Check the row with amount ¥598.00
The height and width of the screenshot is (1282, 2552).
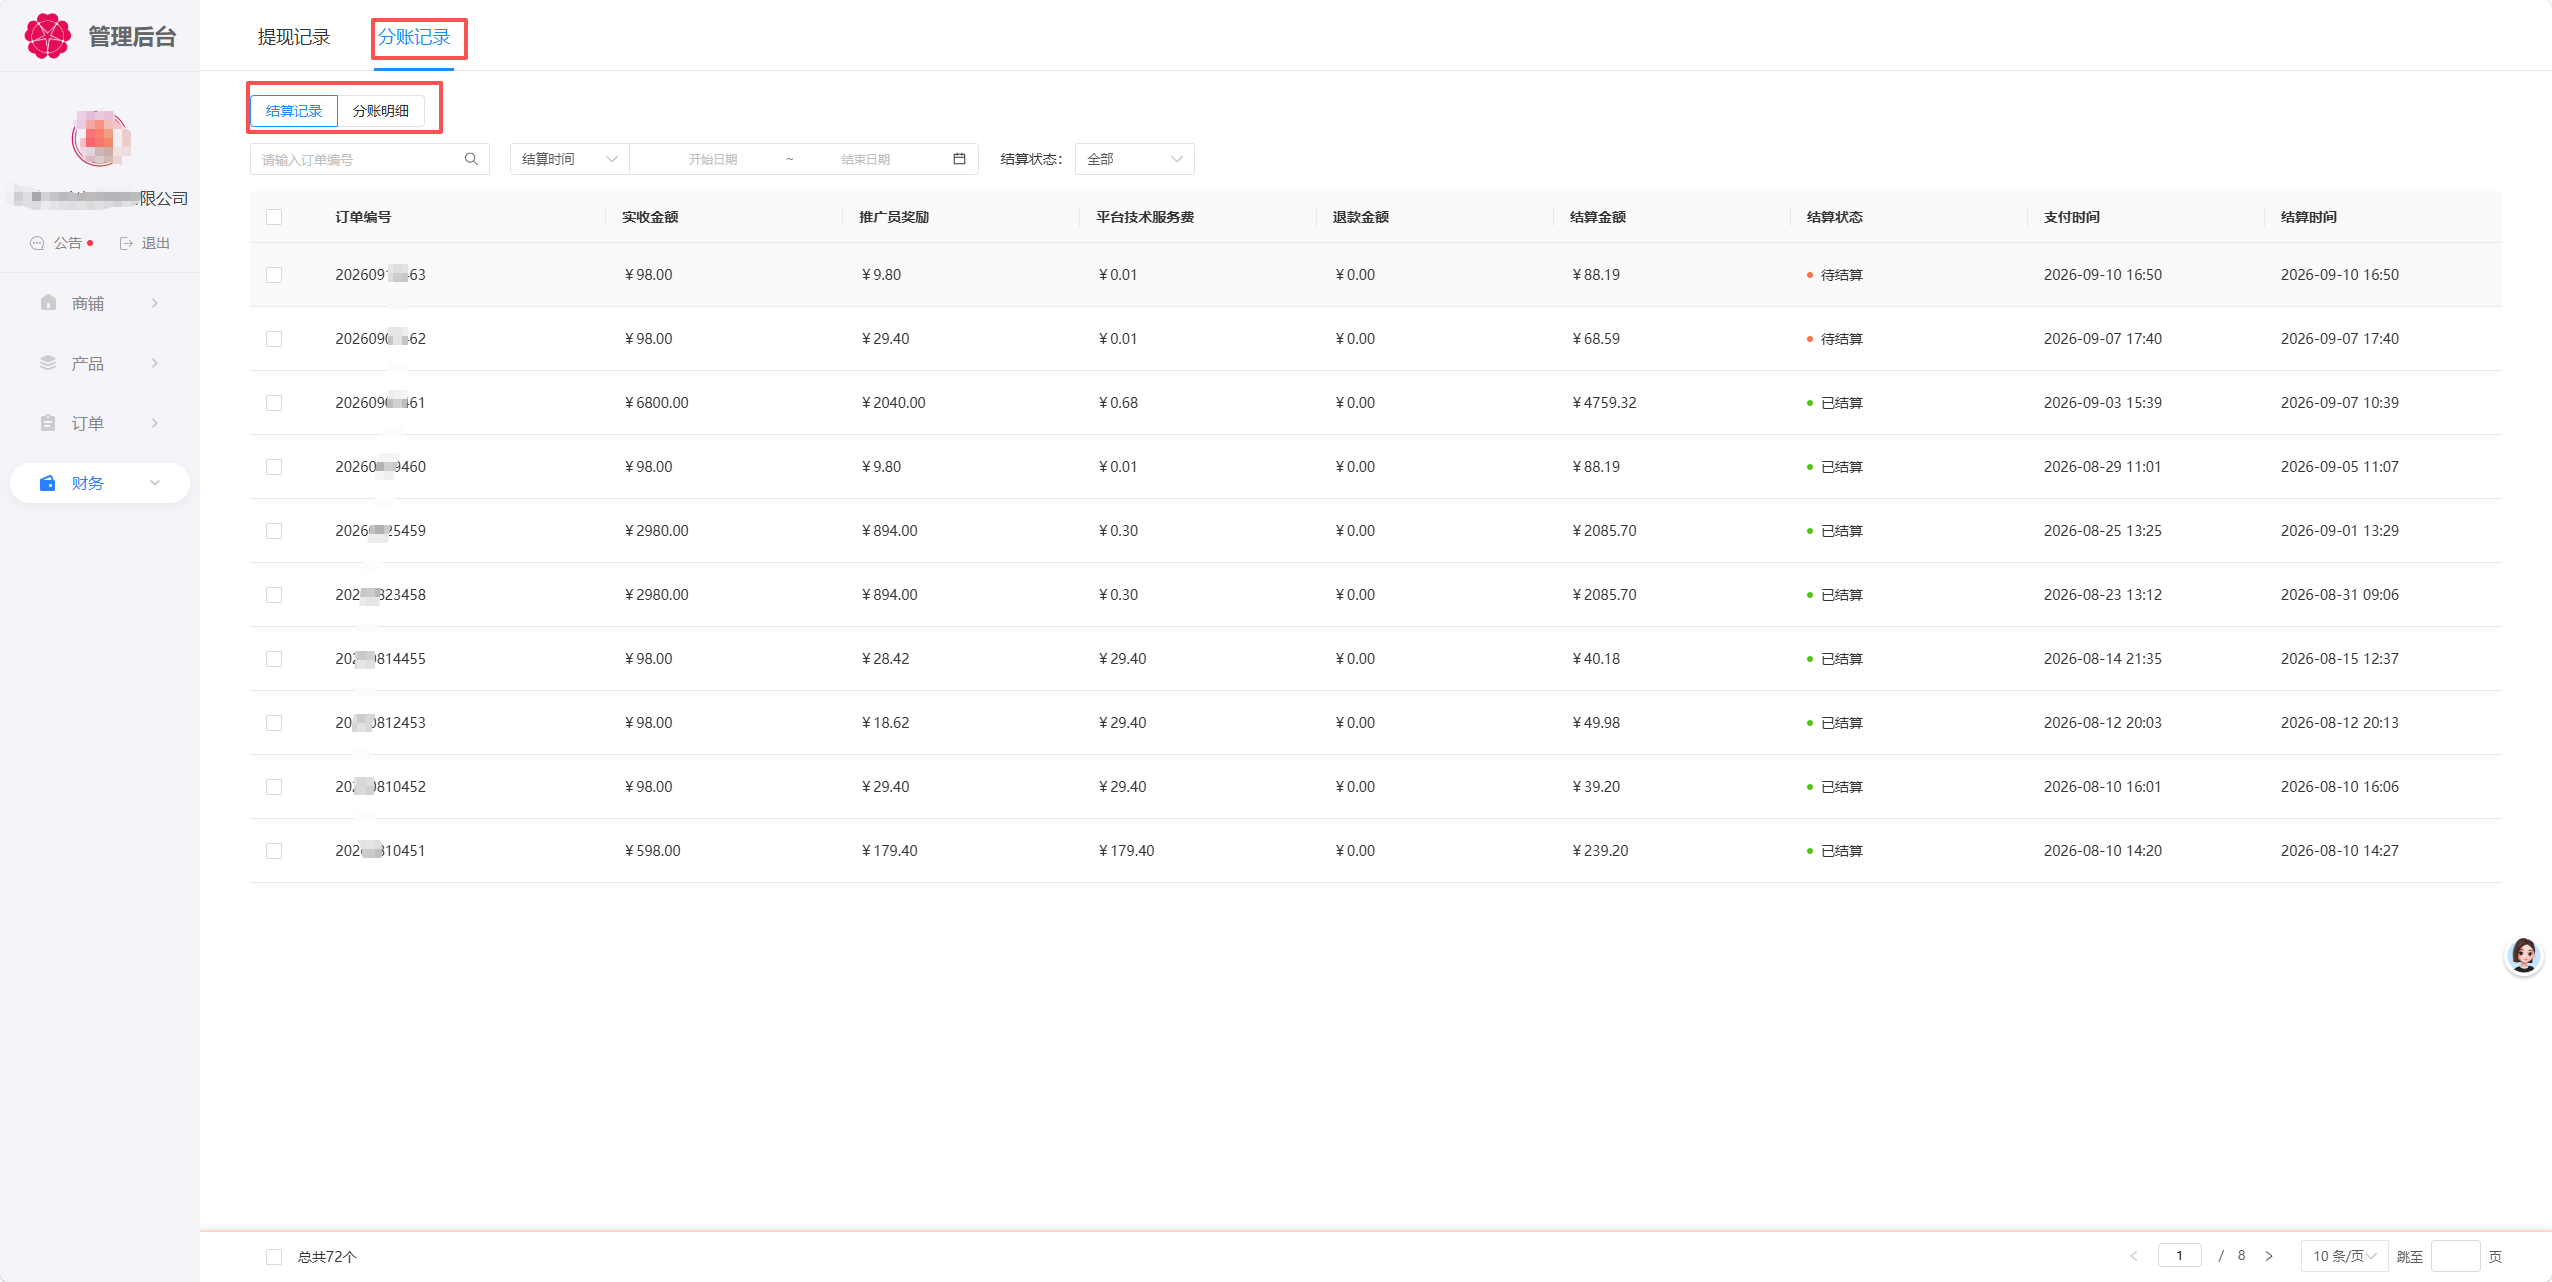pyautogui.click(x=274, y=851)
